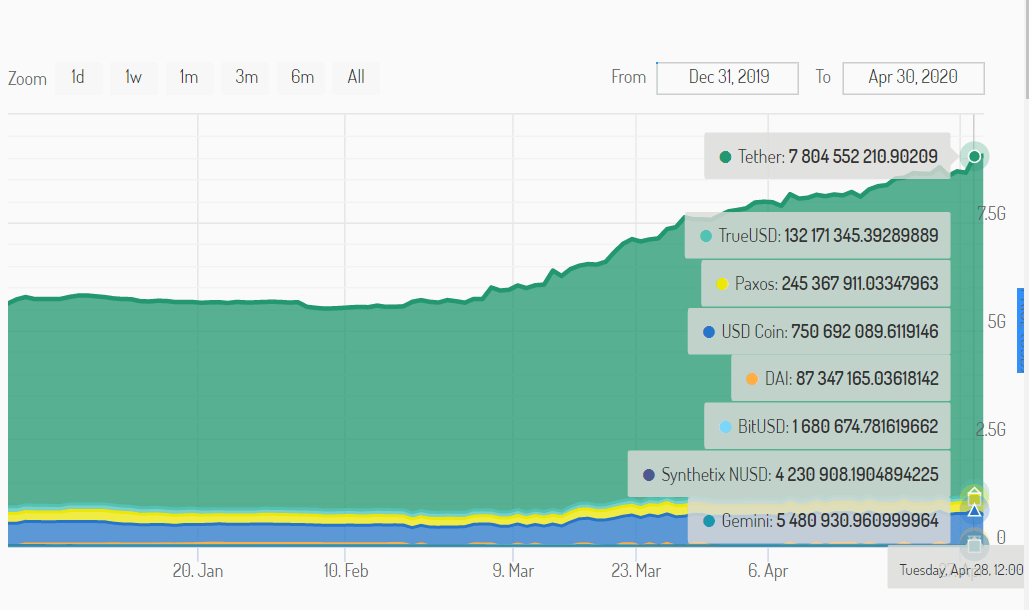The height and width of the screenshot is (610, 1029).
Task: Click the 2.5G y-axis label
Action: pos(991,430)
